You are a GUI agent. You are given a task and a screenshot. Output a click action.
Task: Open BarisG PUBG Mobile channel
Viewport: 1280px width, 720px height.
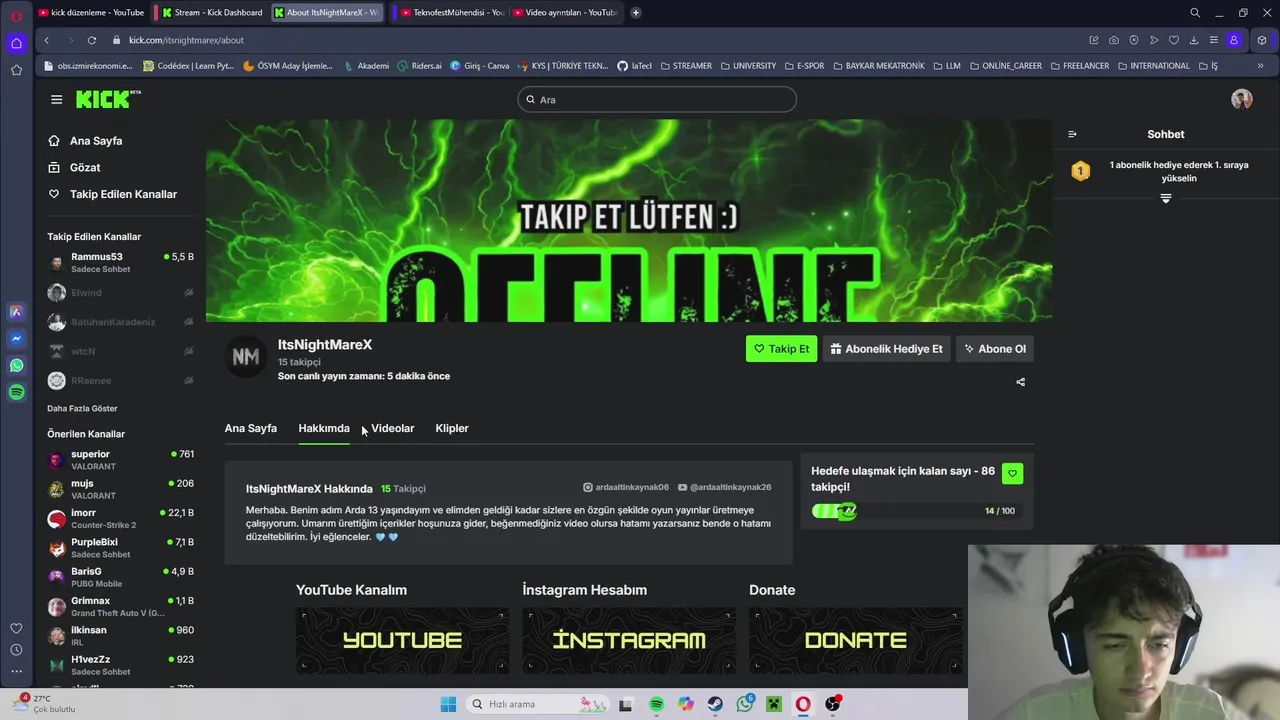pos(121,577)
